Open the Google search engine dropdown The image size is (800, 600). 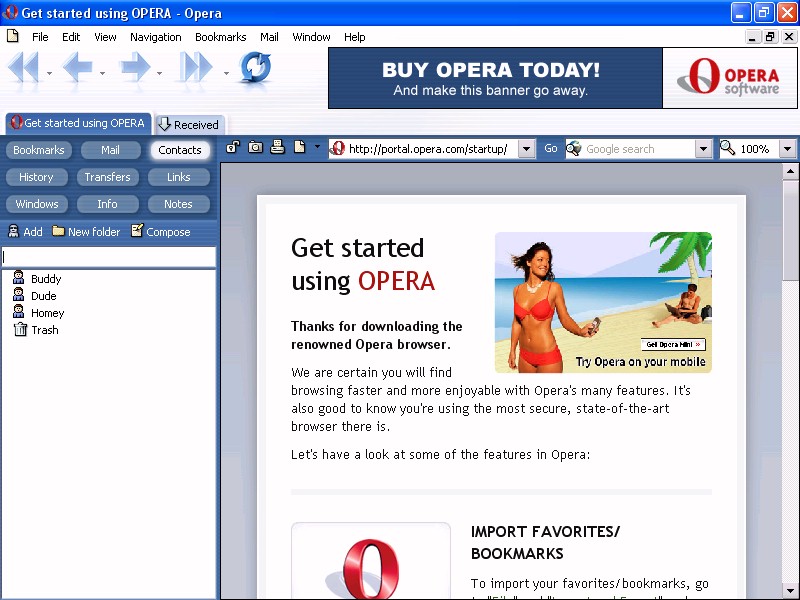pyautogui.click(x=703, y=149)
